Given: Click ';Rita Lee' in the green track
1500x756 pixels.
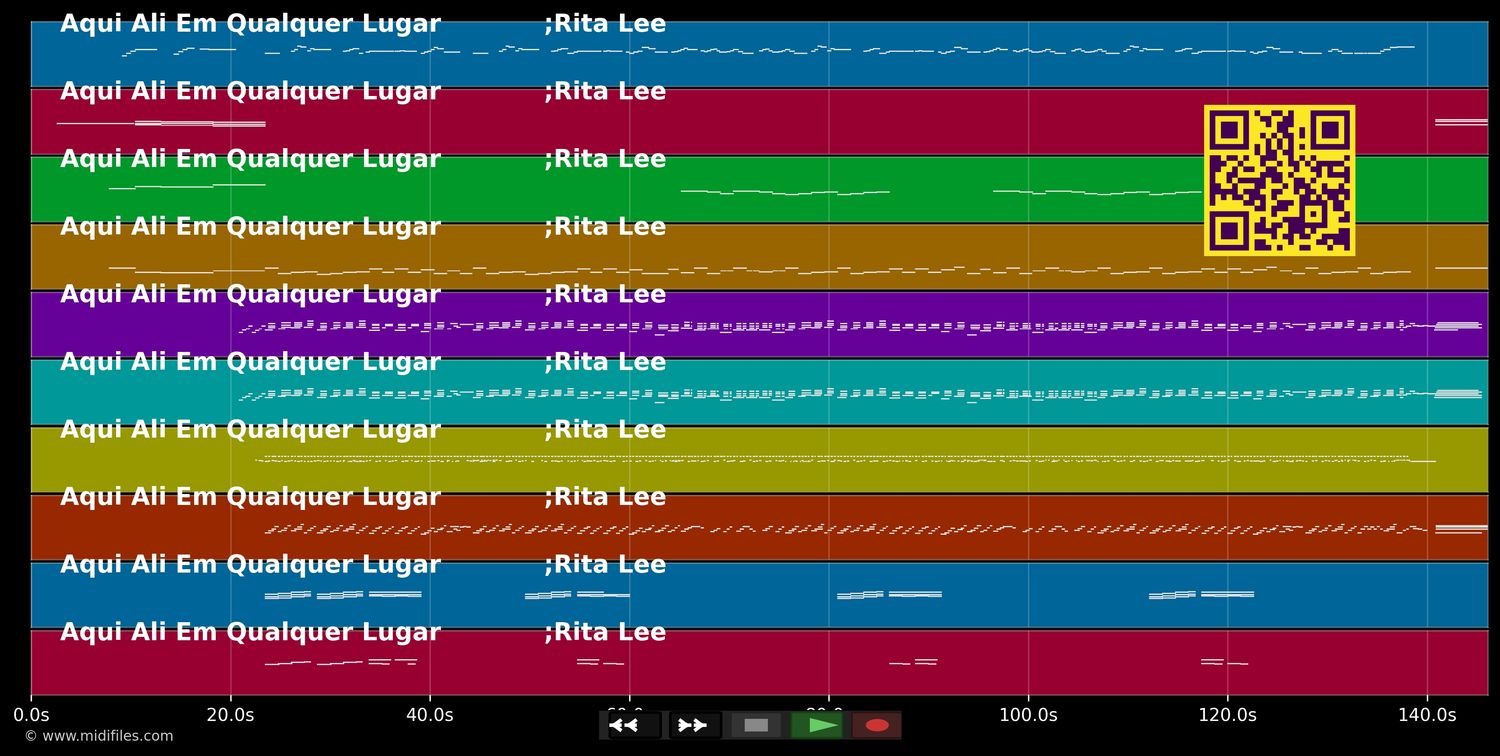Looking at the screenshot, I should click(605, 159).
